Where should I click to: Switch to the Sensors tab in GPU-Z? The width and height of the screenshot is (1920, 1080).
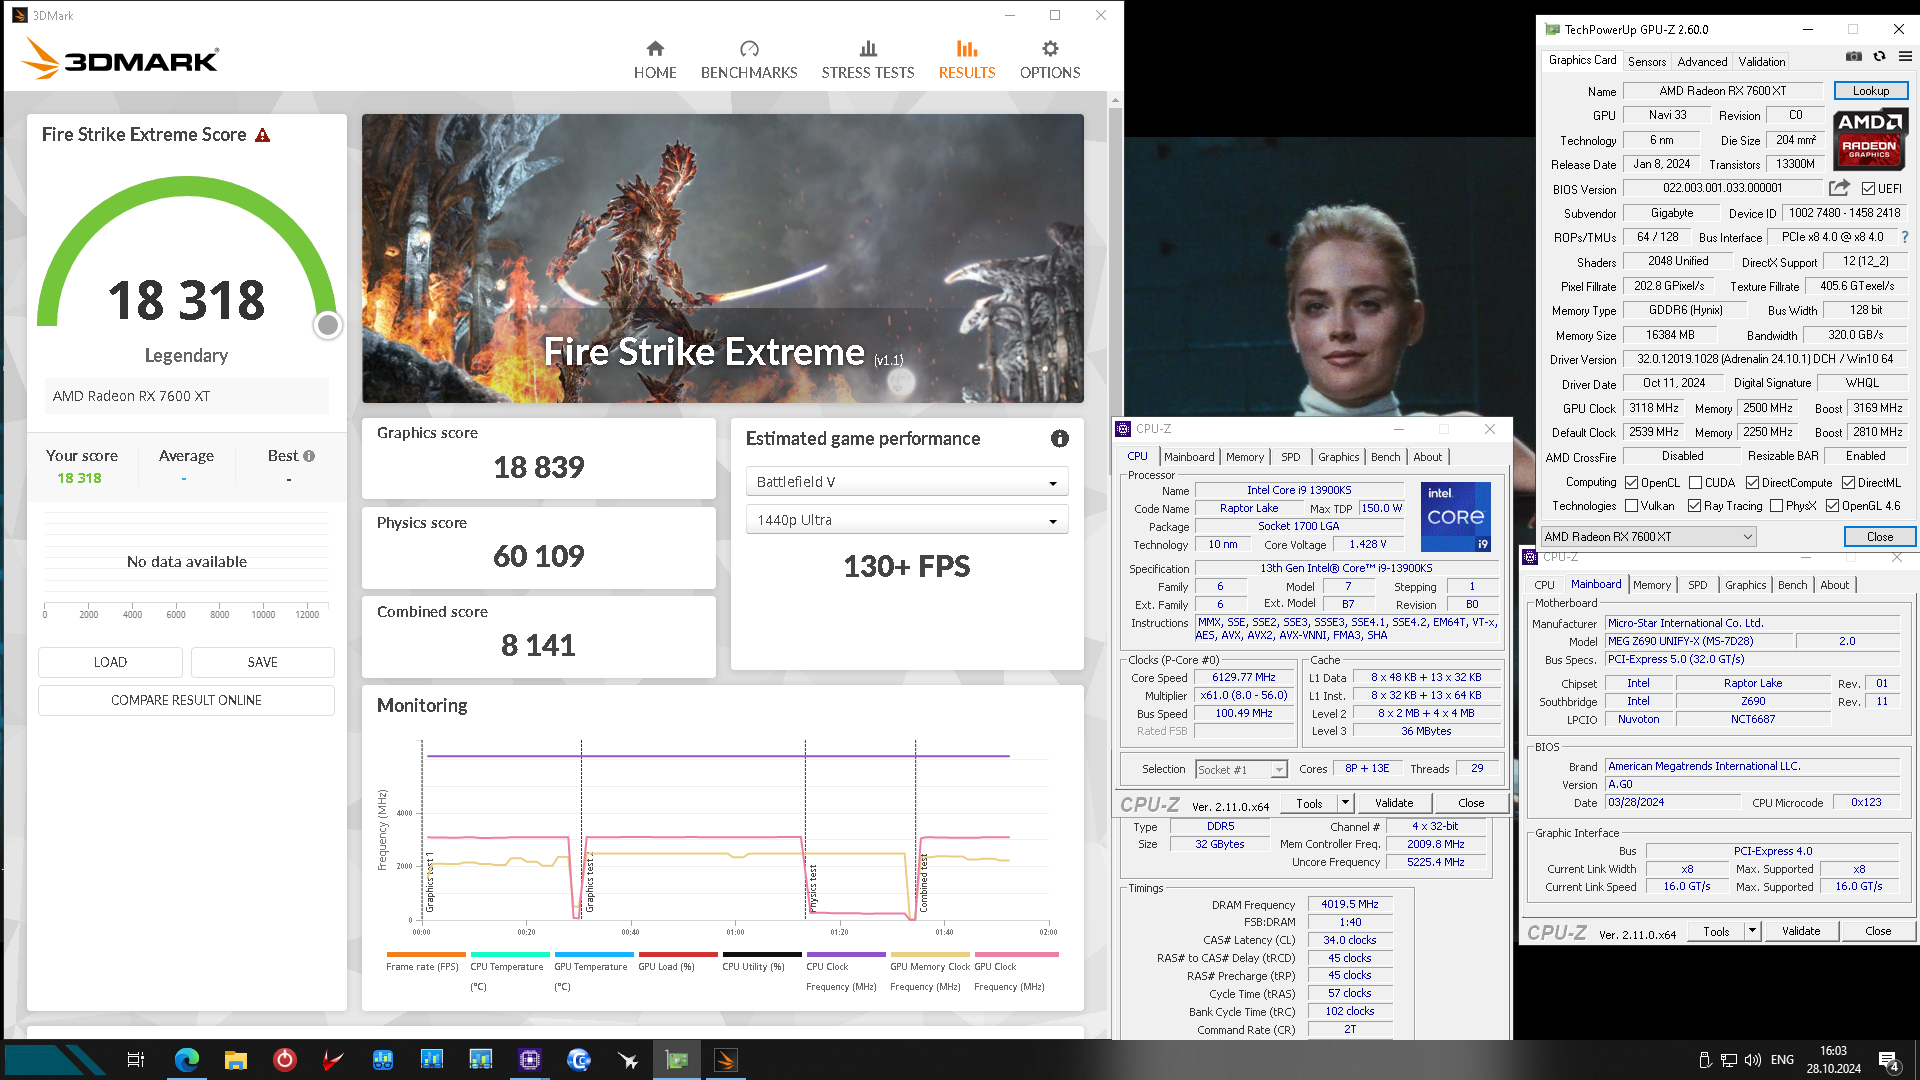(1647, 61)
